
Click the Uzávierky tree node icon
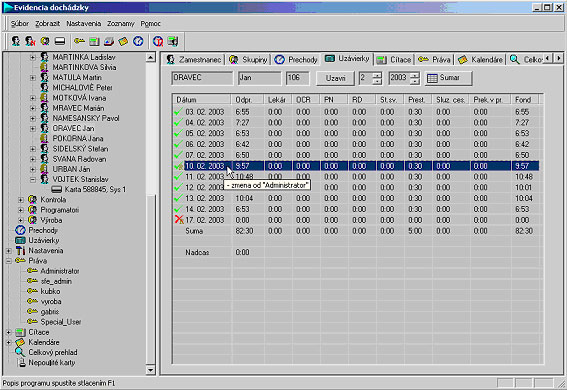coord(20,240)
